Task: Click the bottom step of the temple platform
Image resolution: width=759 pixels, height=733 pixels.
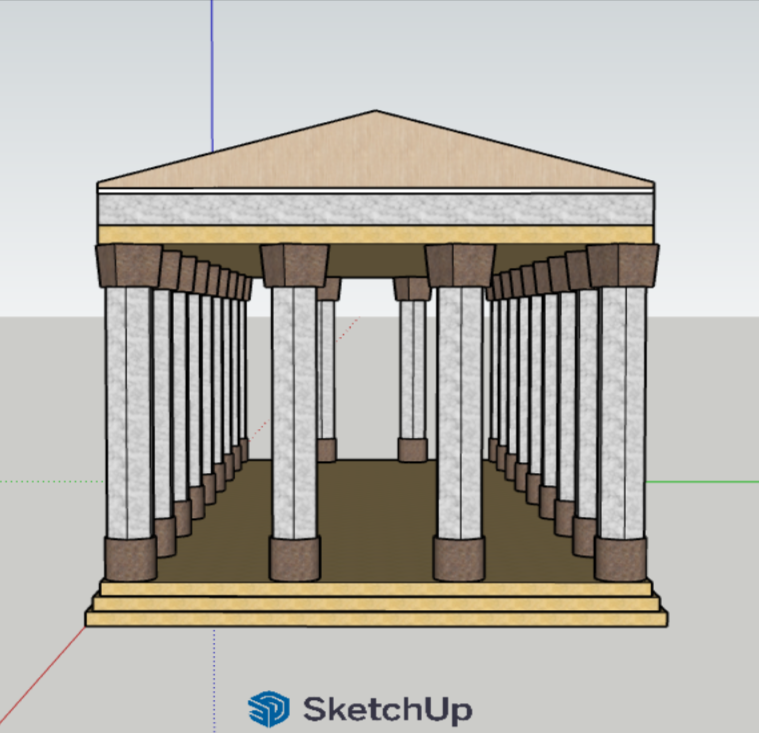Action: [x=377, y=619]
